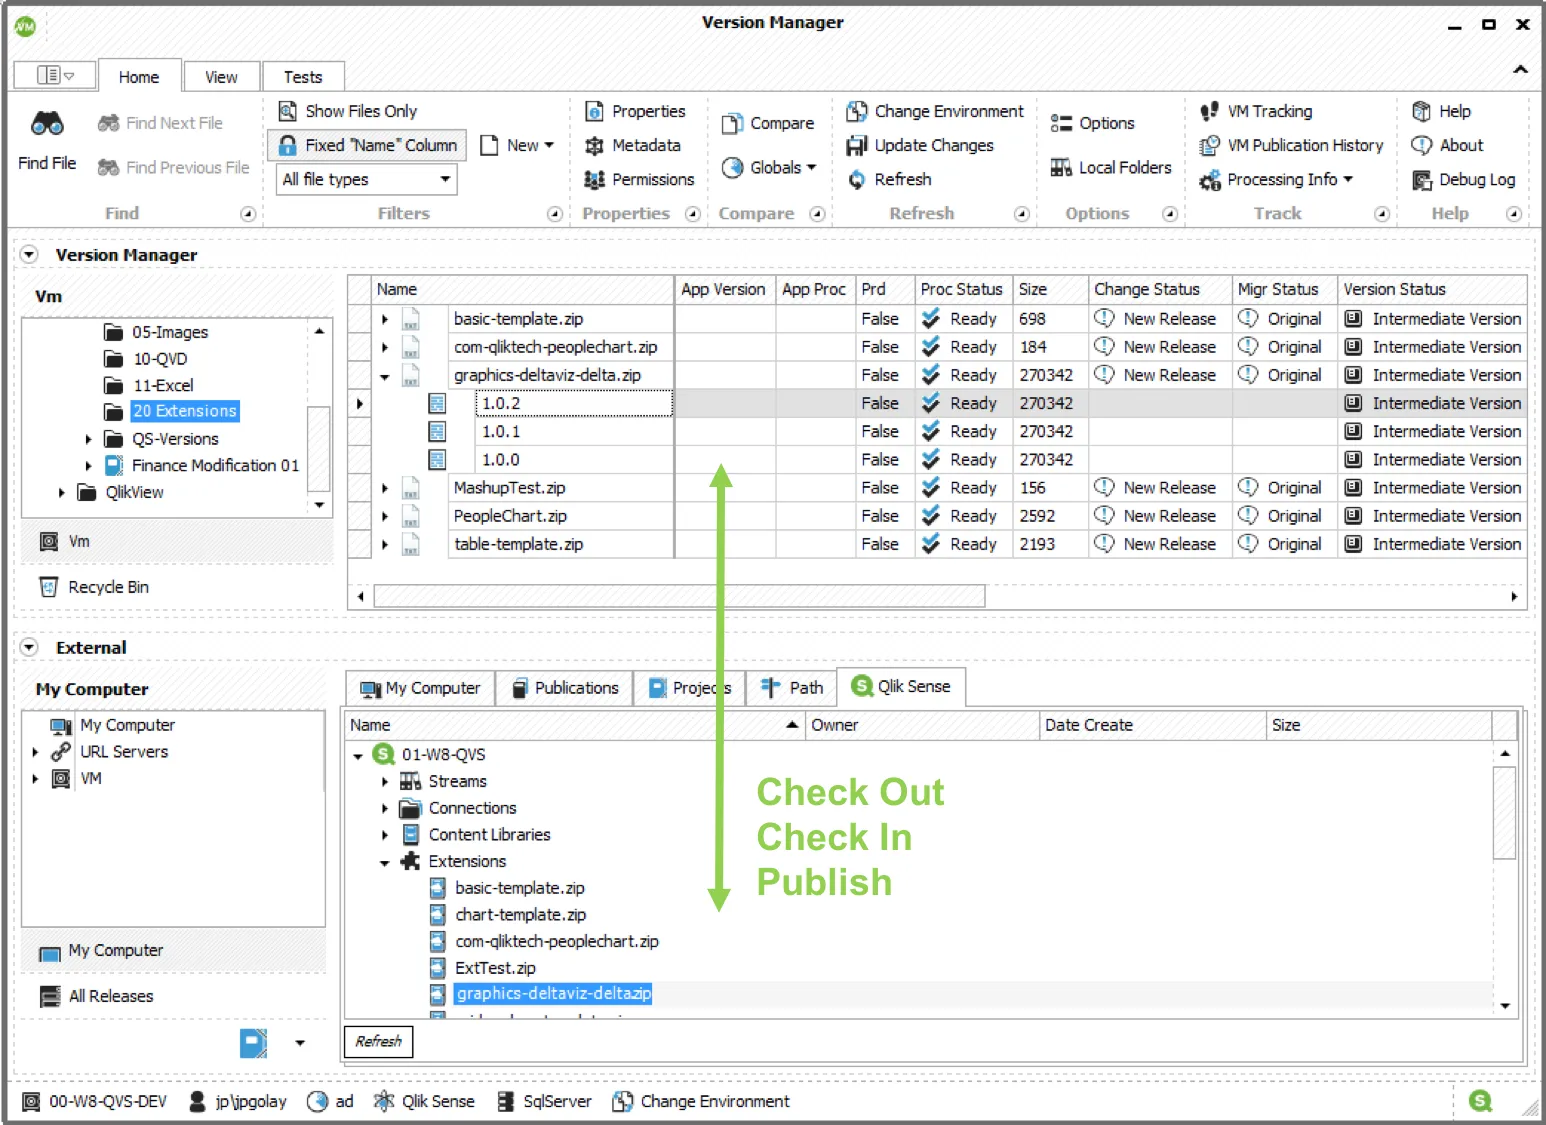Open Properties in the ribbon

click(x=635, y=111)
